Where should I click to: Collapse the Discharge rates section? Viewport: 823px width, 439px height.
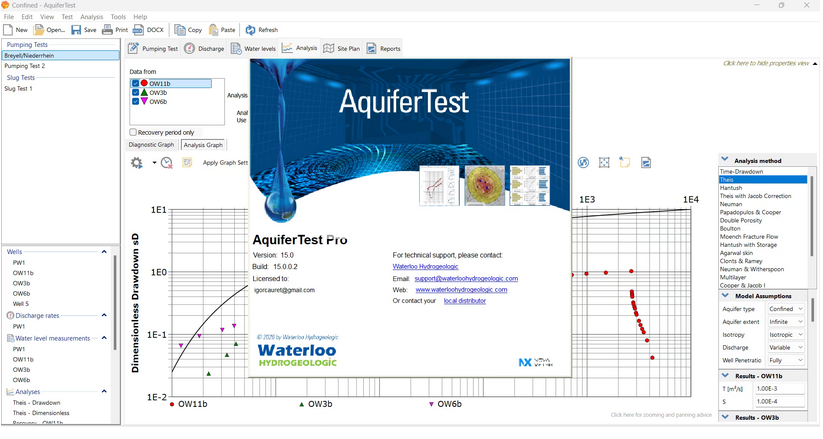tap(104, 315)
